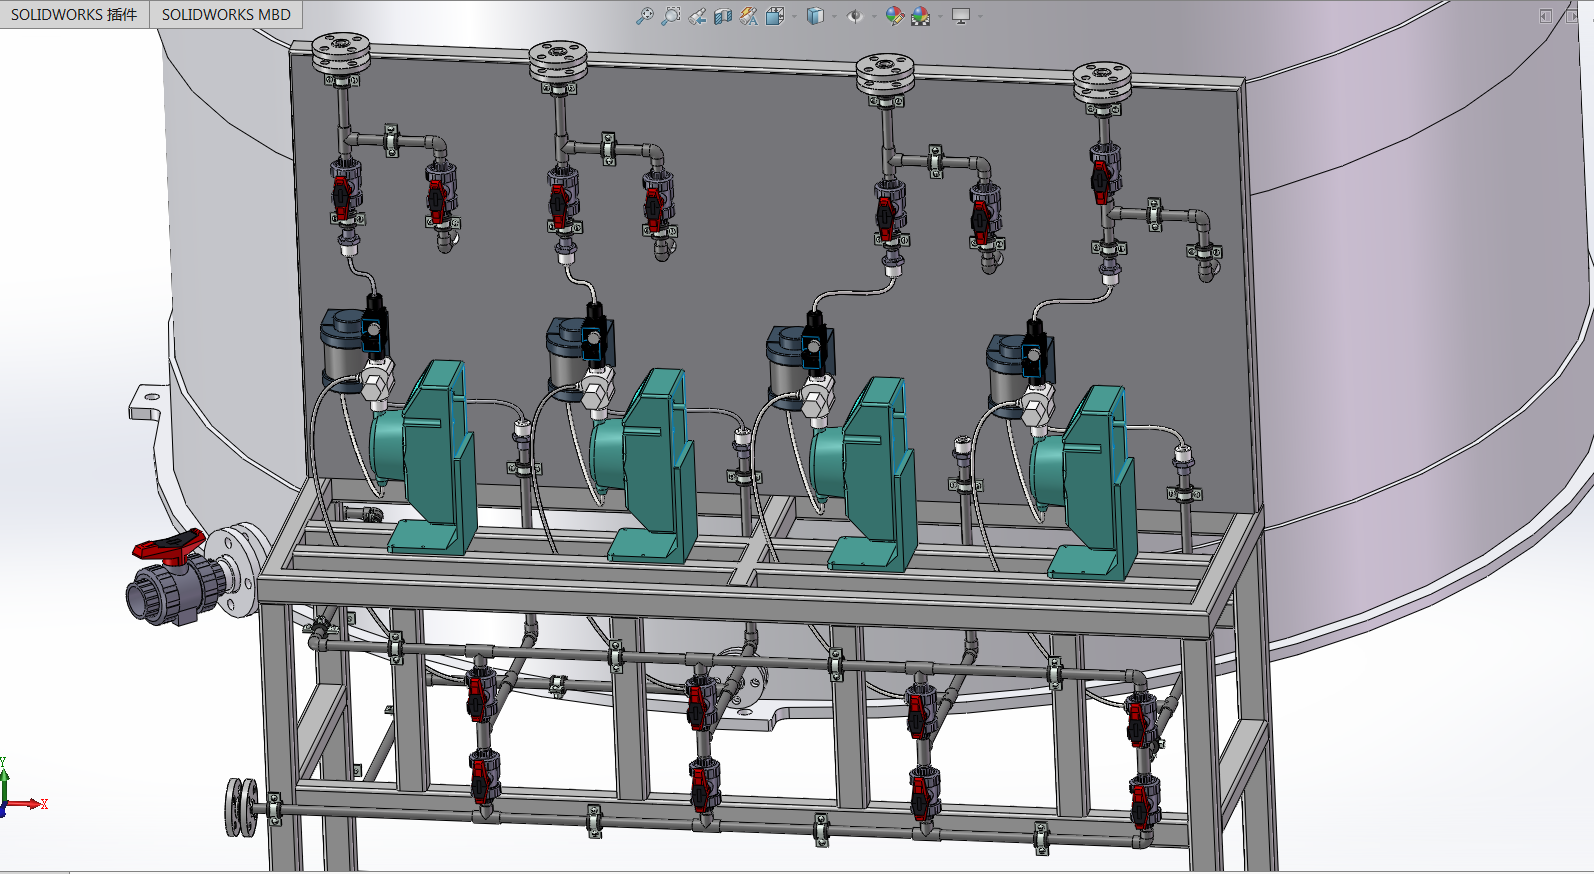Click the Zoom to Fit icon
1594x874 pixels.
645,16
